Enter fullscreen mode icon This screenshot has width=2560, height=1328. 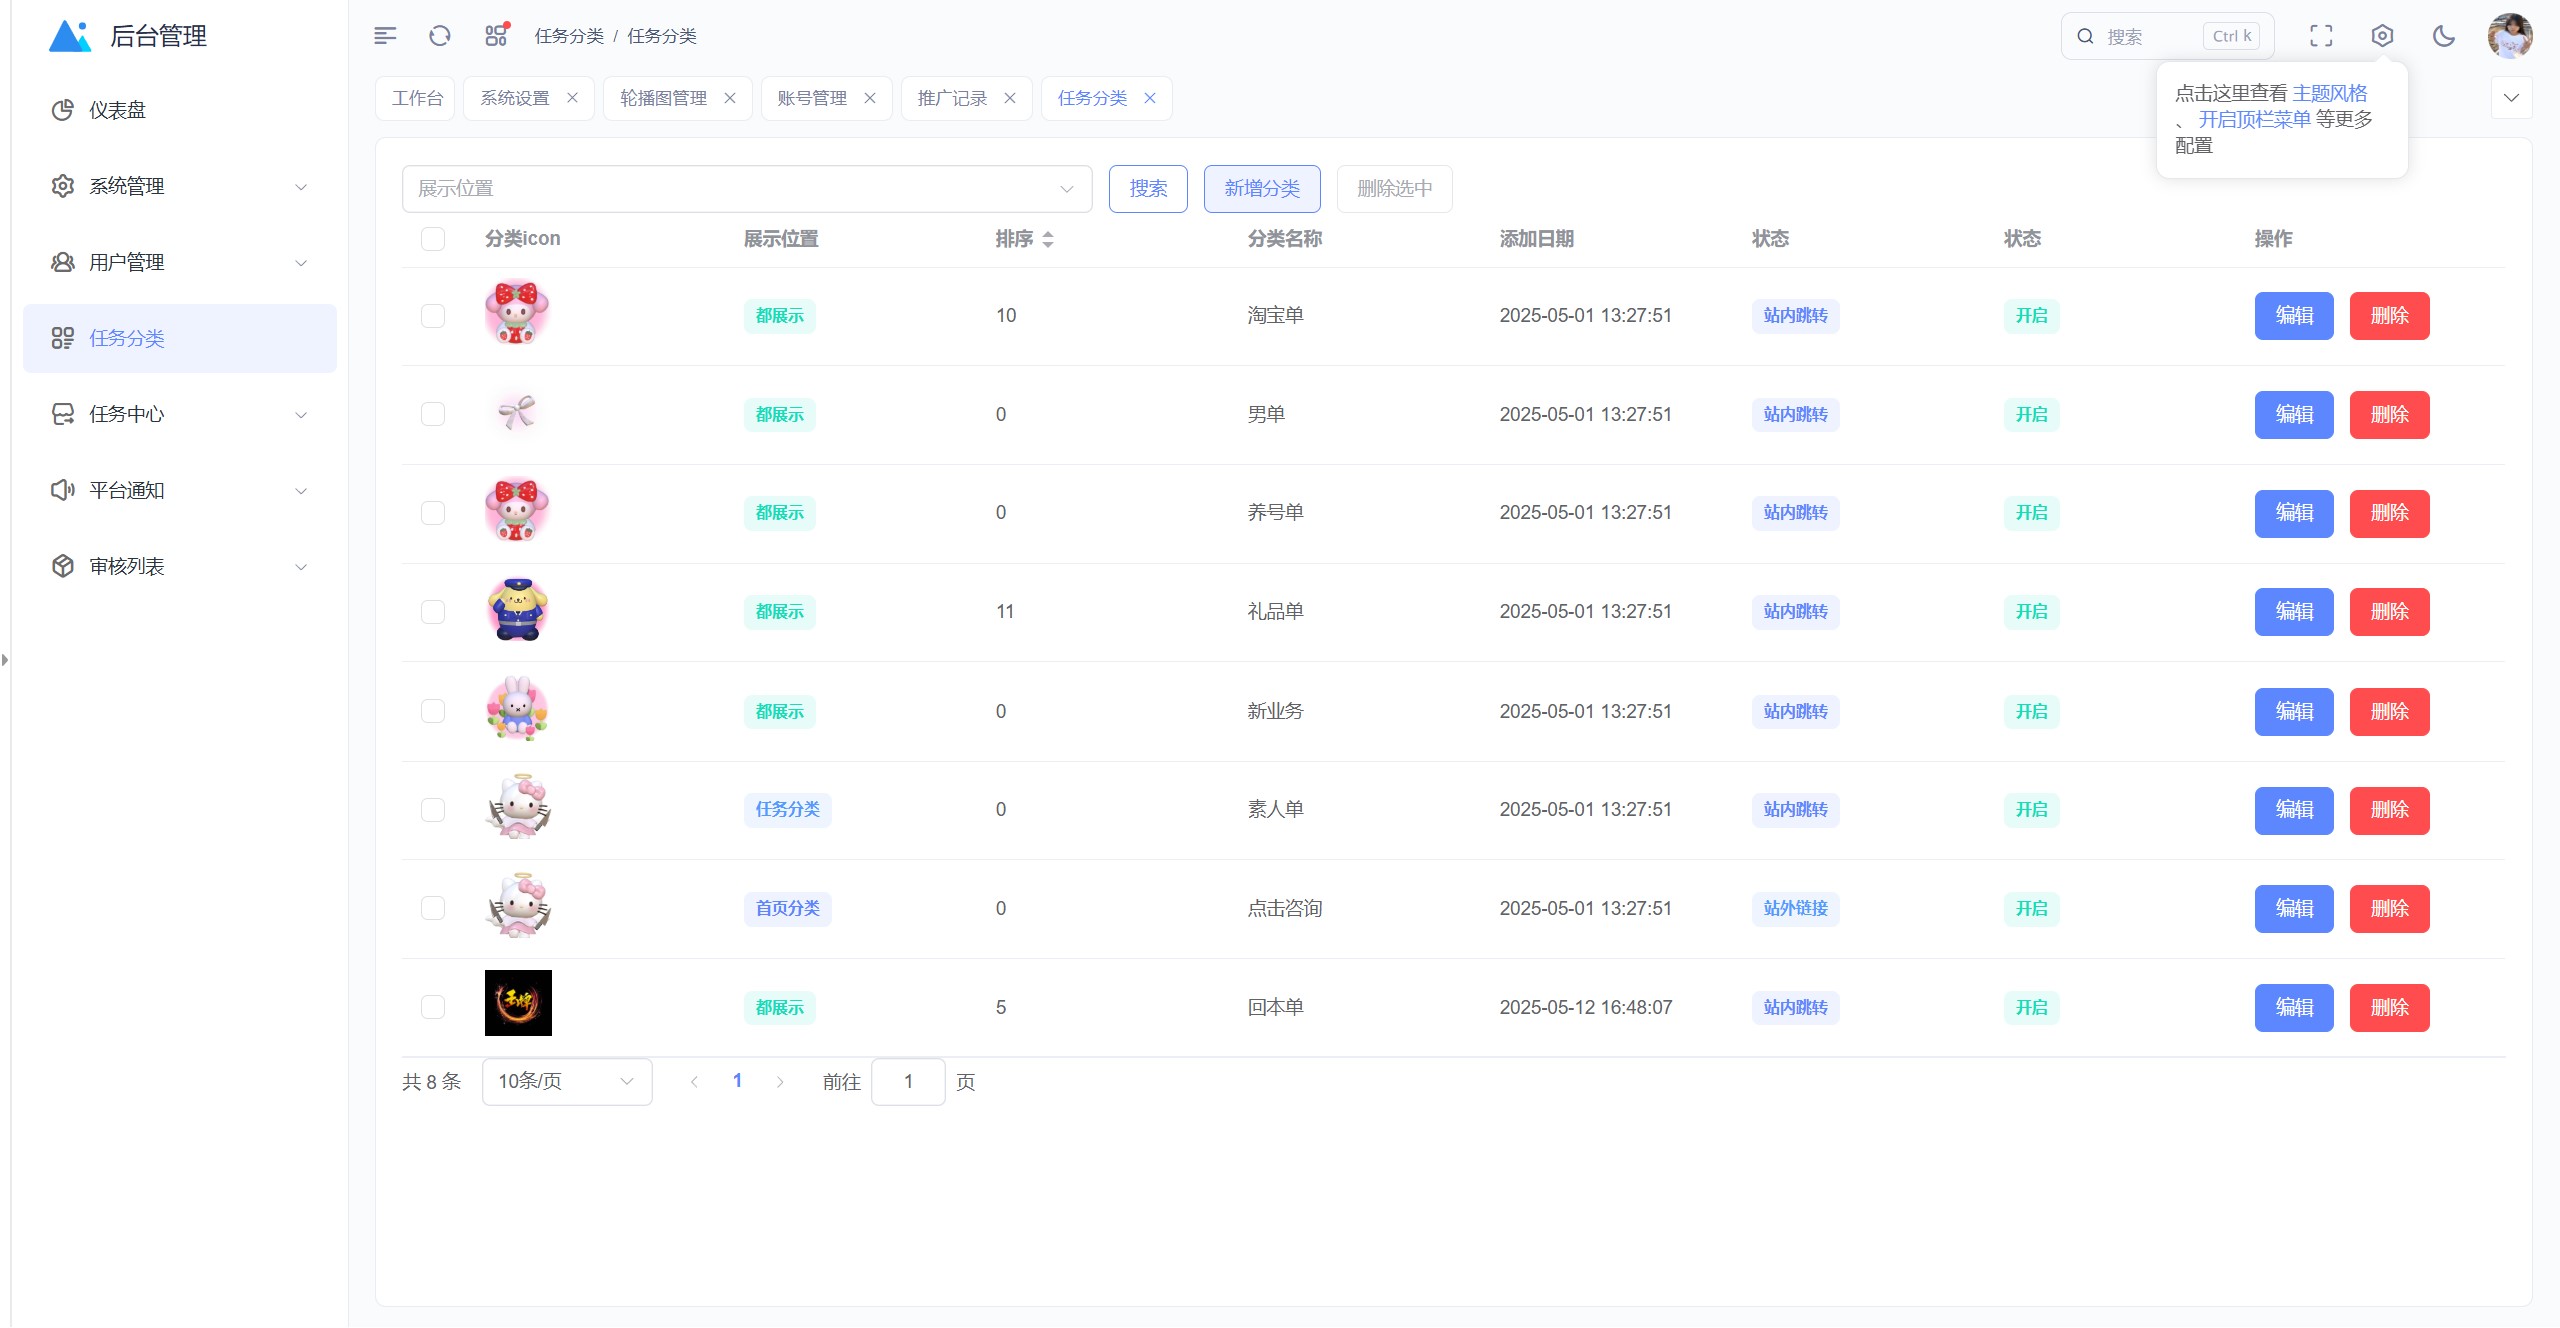(x=2321, y=36)
